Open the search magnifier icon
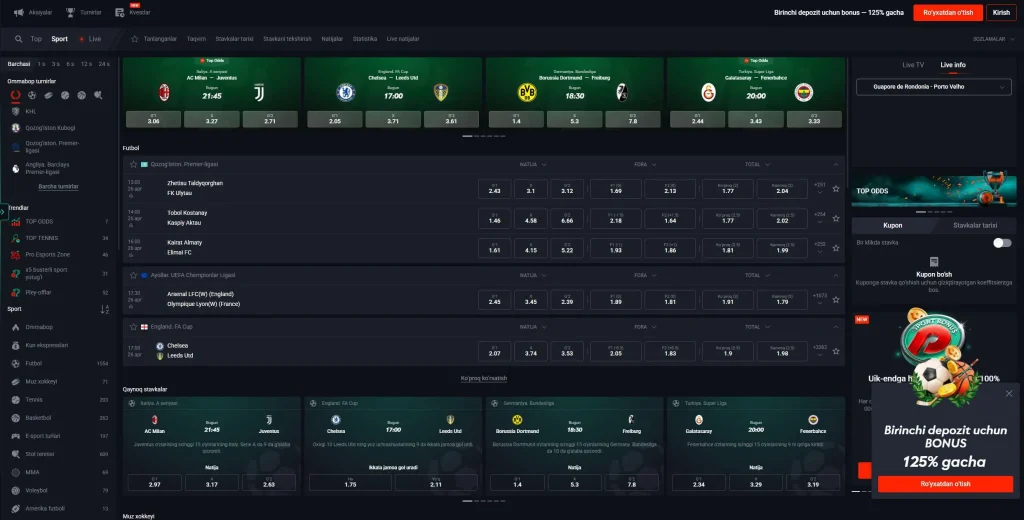Image resolution: width=1024 pixels, height=520 pixels. pos(18,39)
